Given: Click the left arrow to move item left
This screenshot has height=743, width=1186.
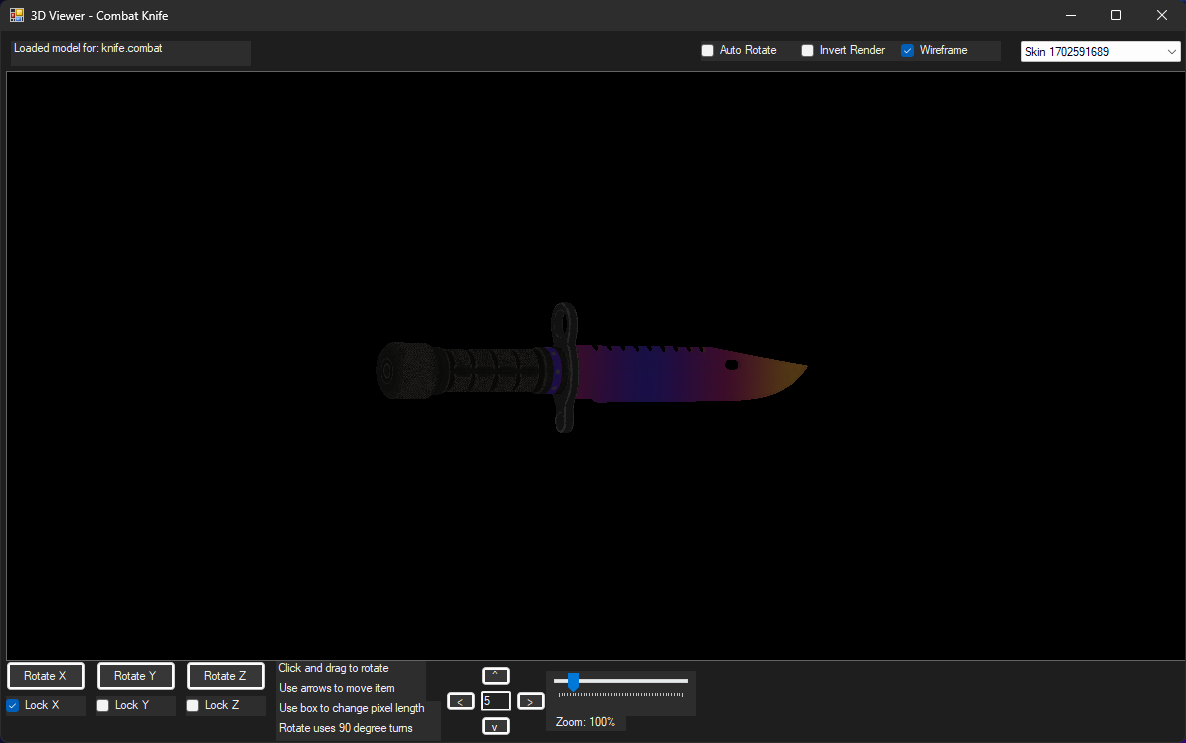Looking at the screenshot, I should point(461,700).
